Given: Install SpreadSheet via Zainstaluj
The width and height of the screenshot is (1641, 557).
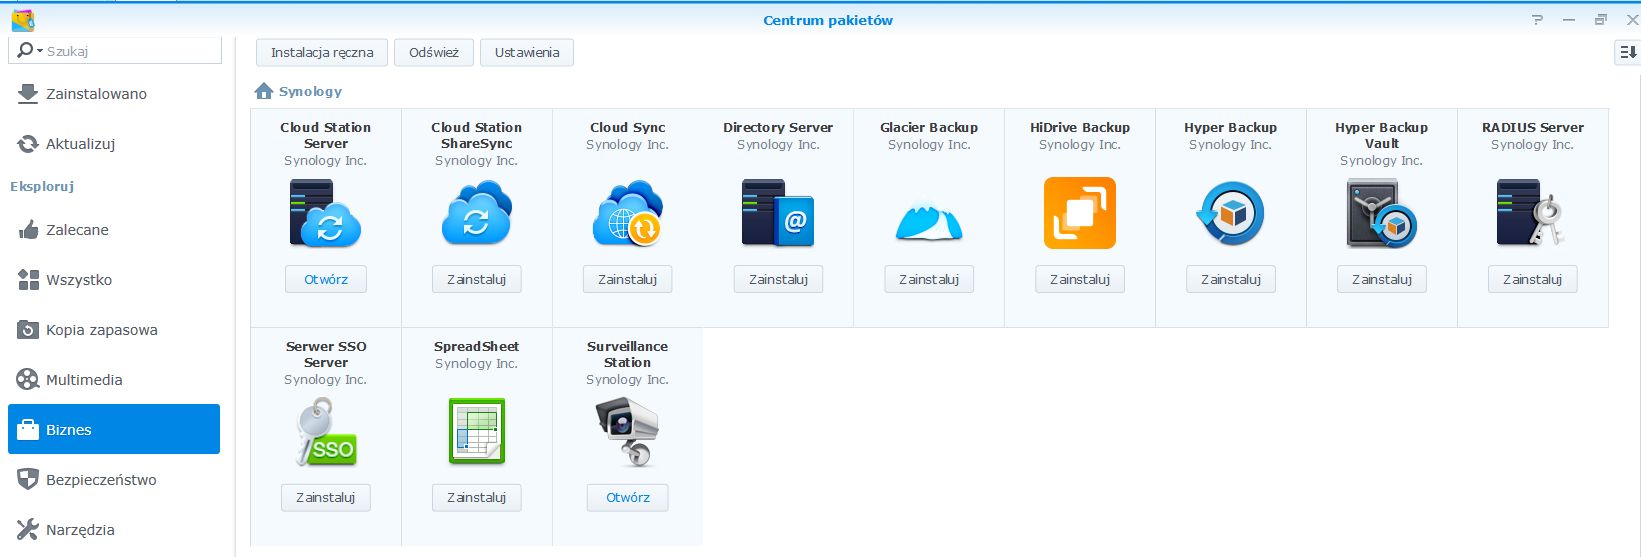Looking at the screenshot, I should point(477,497).
